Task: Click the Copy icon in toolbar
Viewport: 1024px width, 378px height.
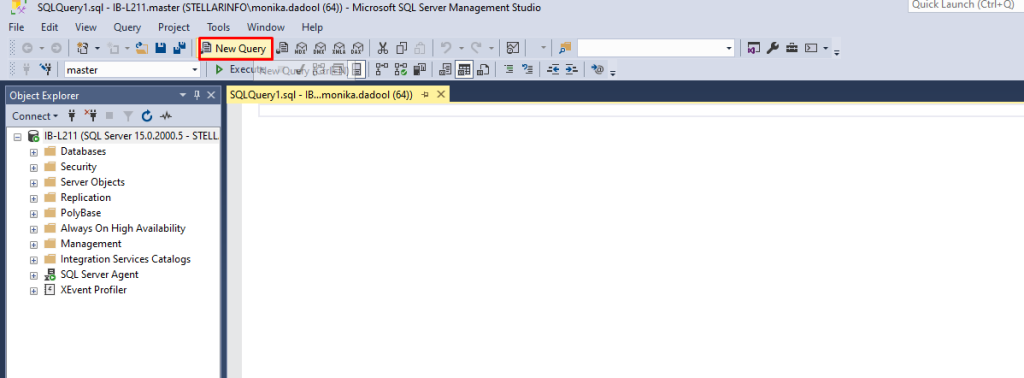Action: click(x=402, y=48)
